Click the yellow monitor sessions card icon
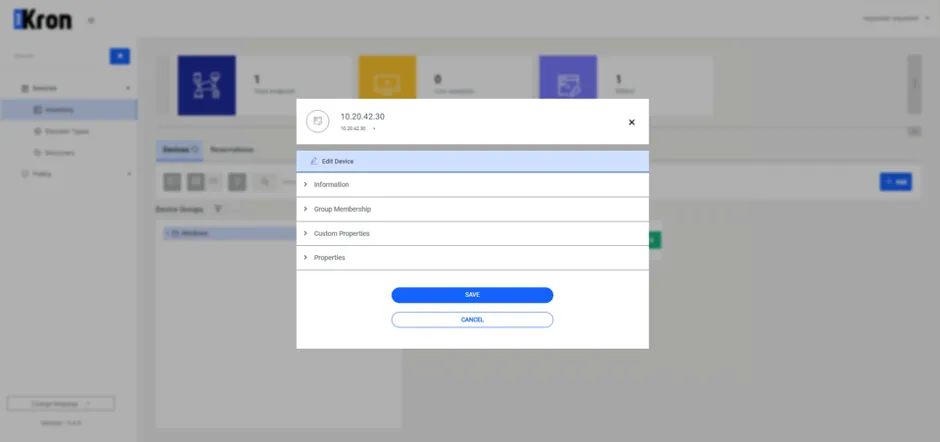The image size is (940, 442). coord(387,78)
